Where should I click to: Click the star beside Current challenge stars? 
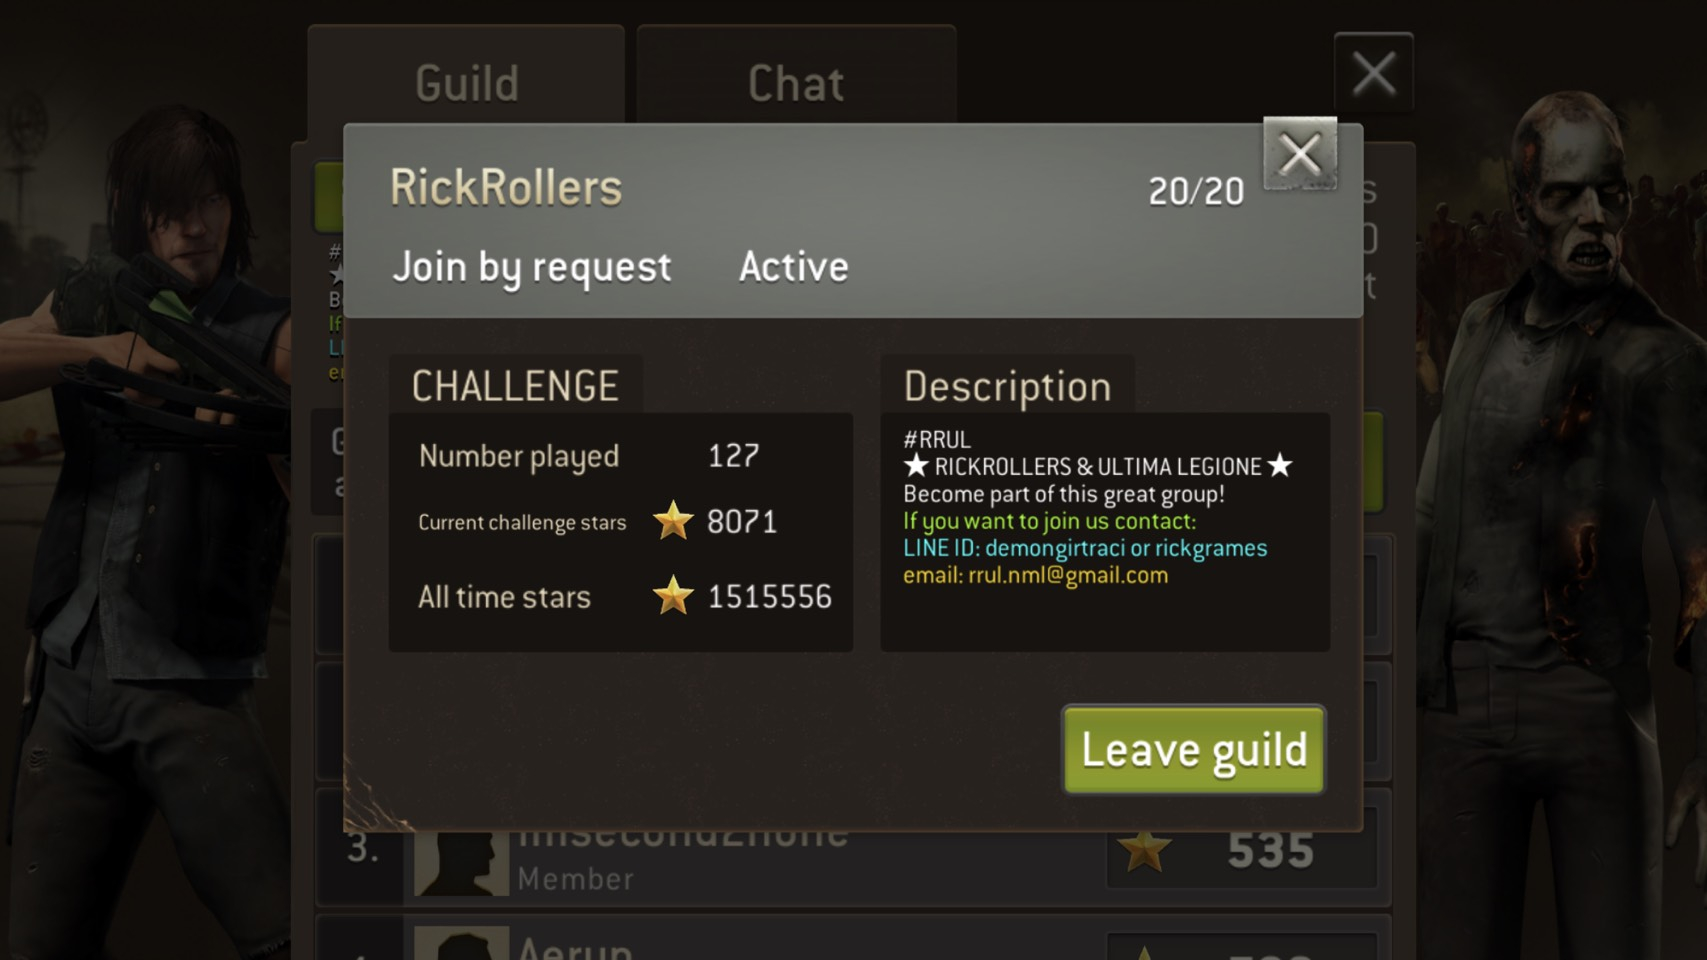pyautogui.click(x=673, y=521)
